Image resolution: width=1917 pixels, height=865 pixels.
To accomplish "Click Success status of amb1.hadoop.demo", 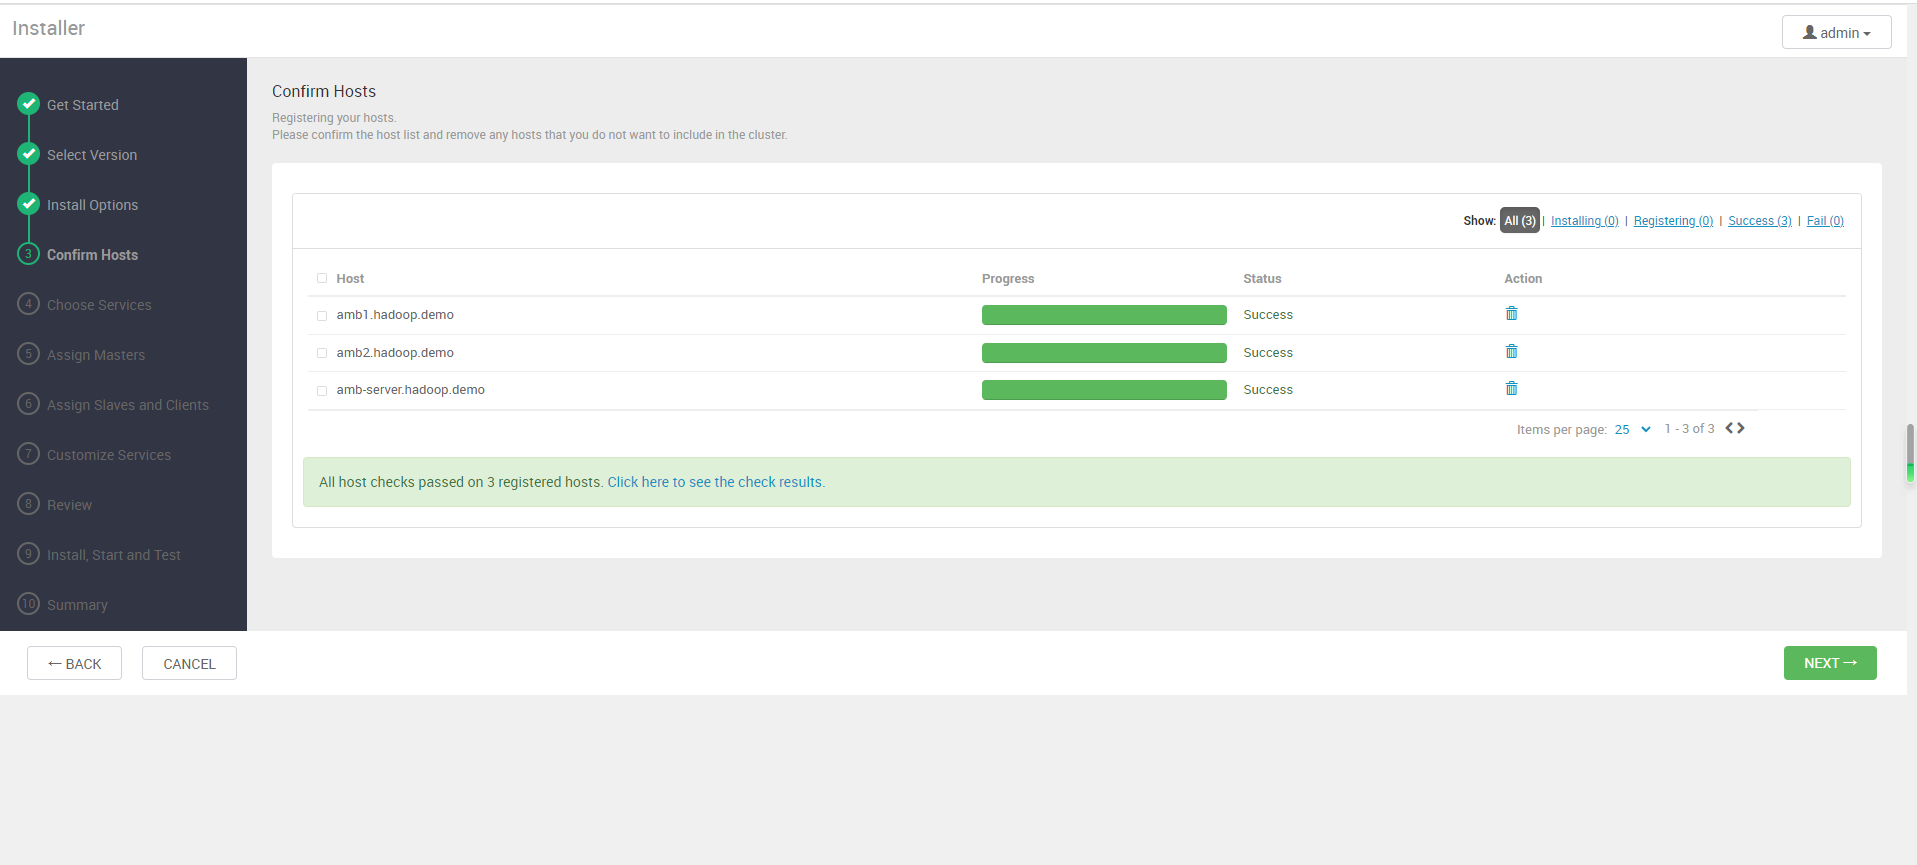I will pyautogui.click(x=1268, y=315).
